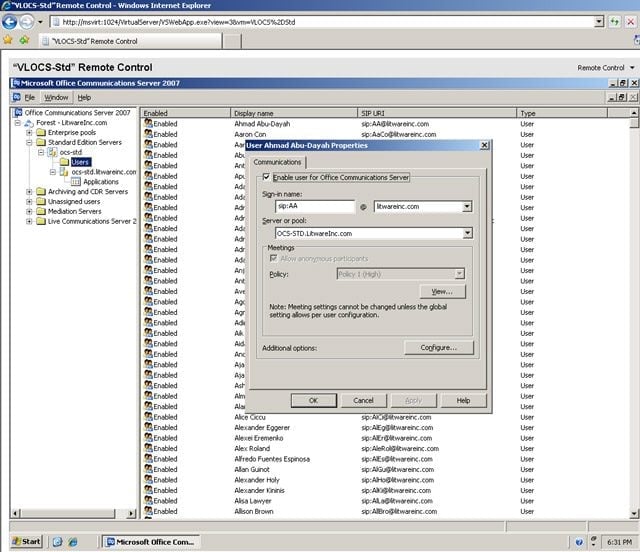Select Alexander Eggerer in user list
640x552 pixels.
tap(262, 427)
